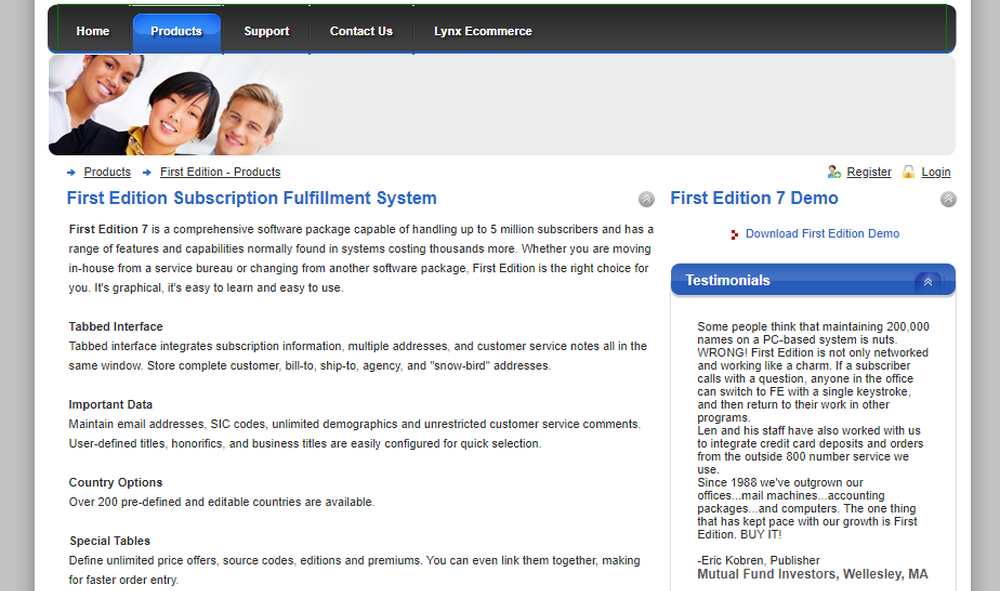
Task: Click the Register link
Action: 869,172
